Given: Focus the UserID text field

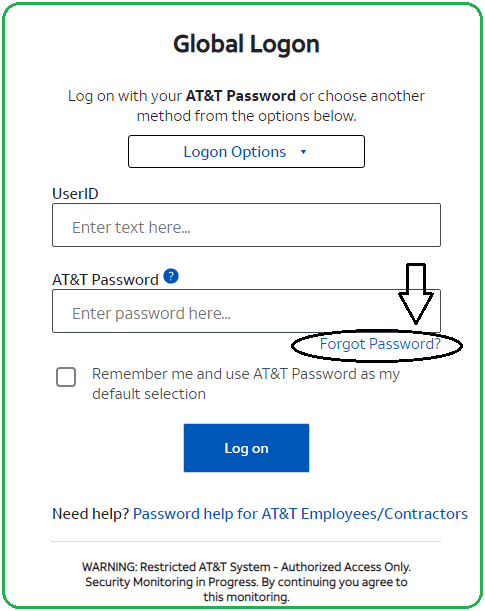Looking at the screenshot, I should pos(246,225).
